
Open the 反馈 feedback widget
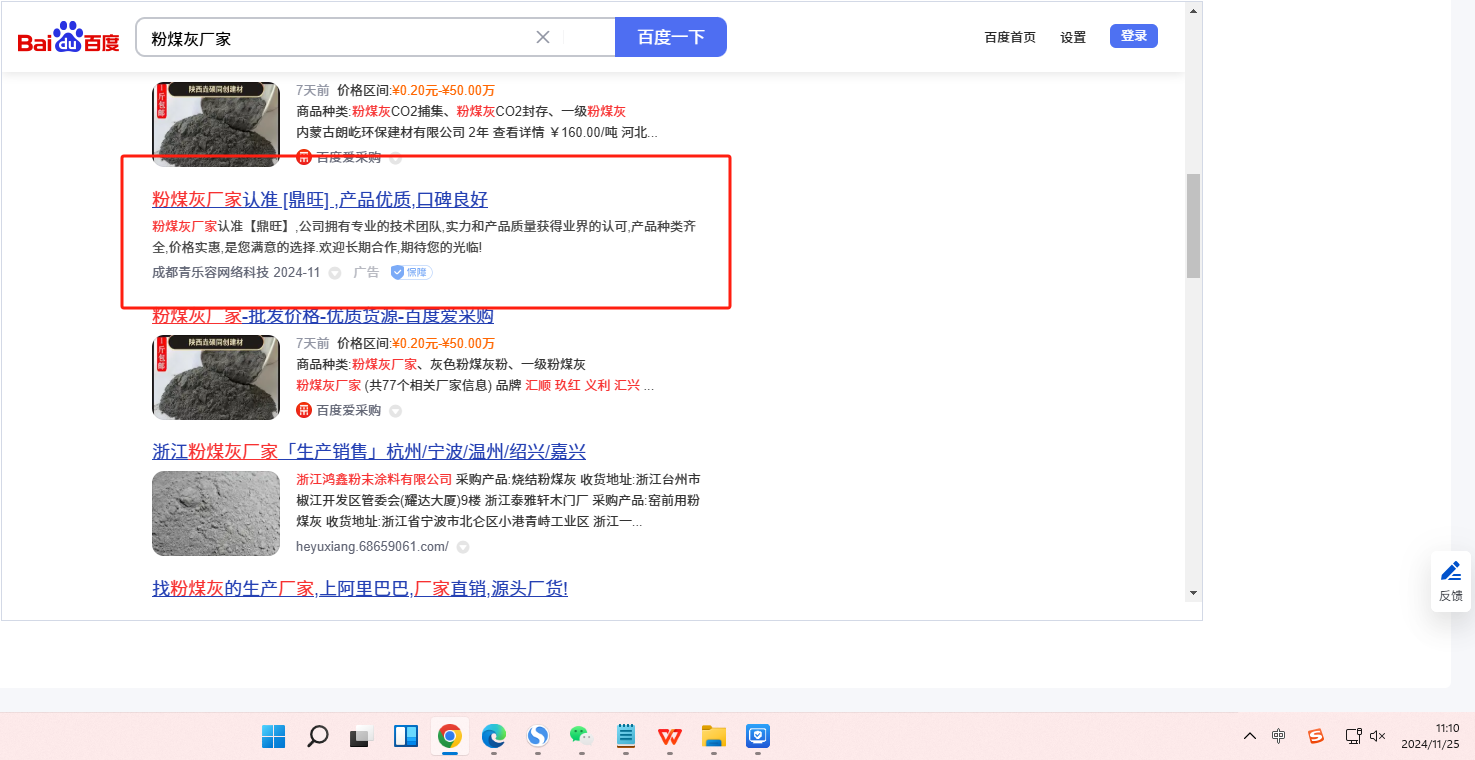[1450, 581]
